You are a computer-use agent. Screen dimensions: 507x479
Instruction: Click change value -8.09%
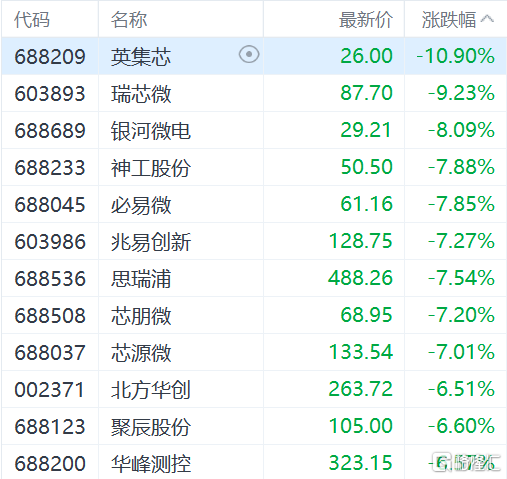[461, 130]
